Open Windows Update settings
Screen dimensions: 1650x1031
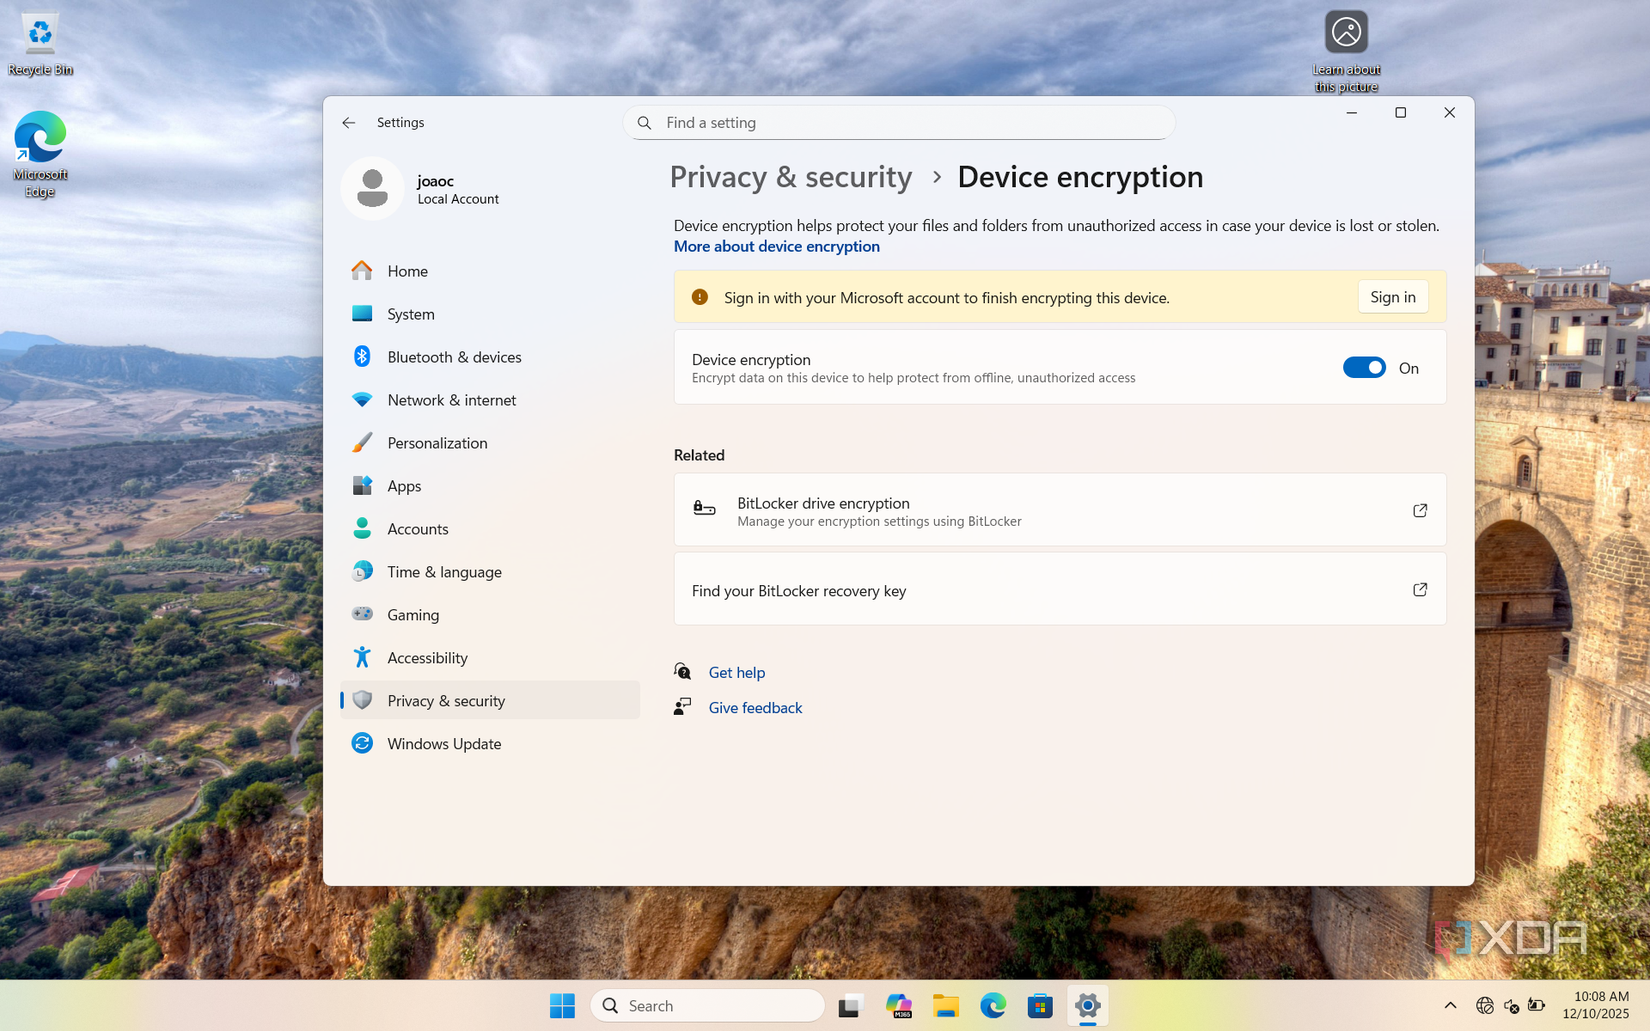click(x=444, y=744)
